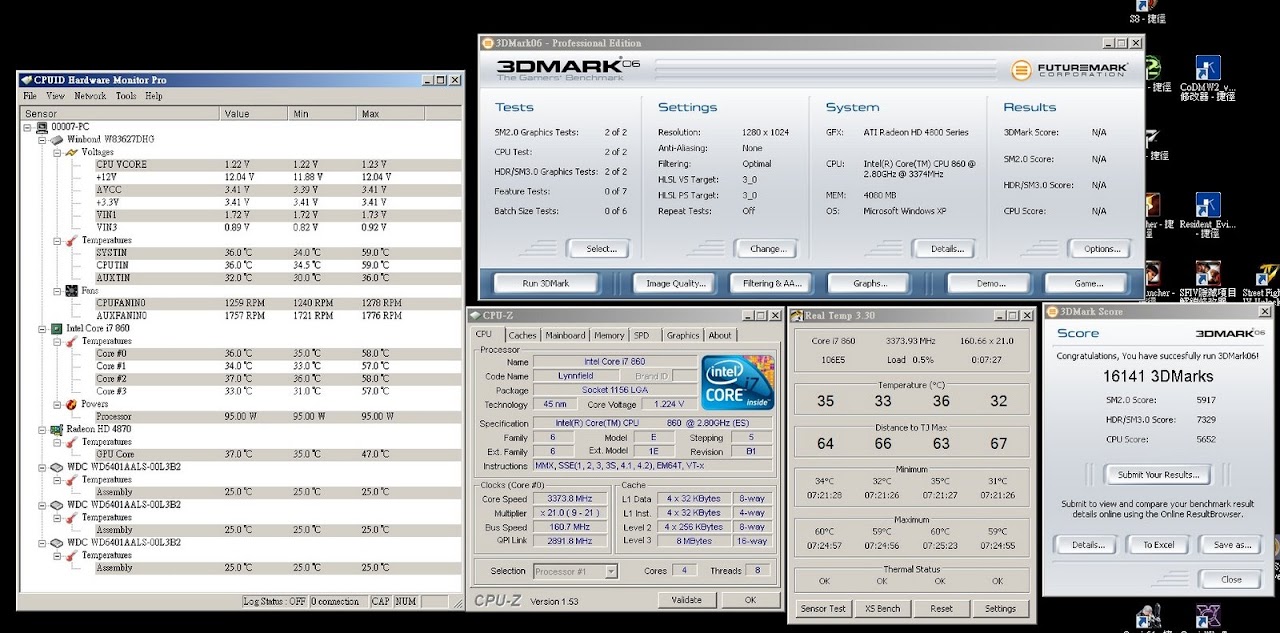Click the Reset button in Real Temp
Viewport: 1280px width, 633px height.
click(941, 608)
